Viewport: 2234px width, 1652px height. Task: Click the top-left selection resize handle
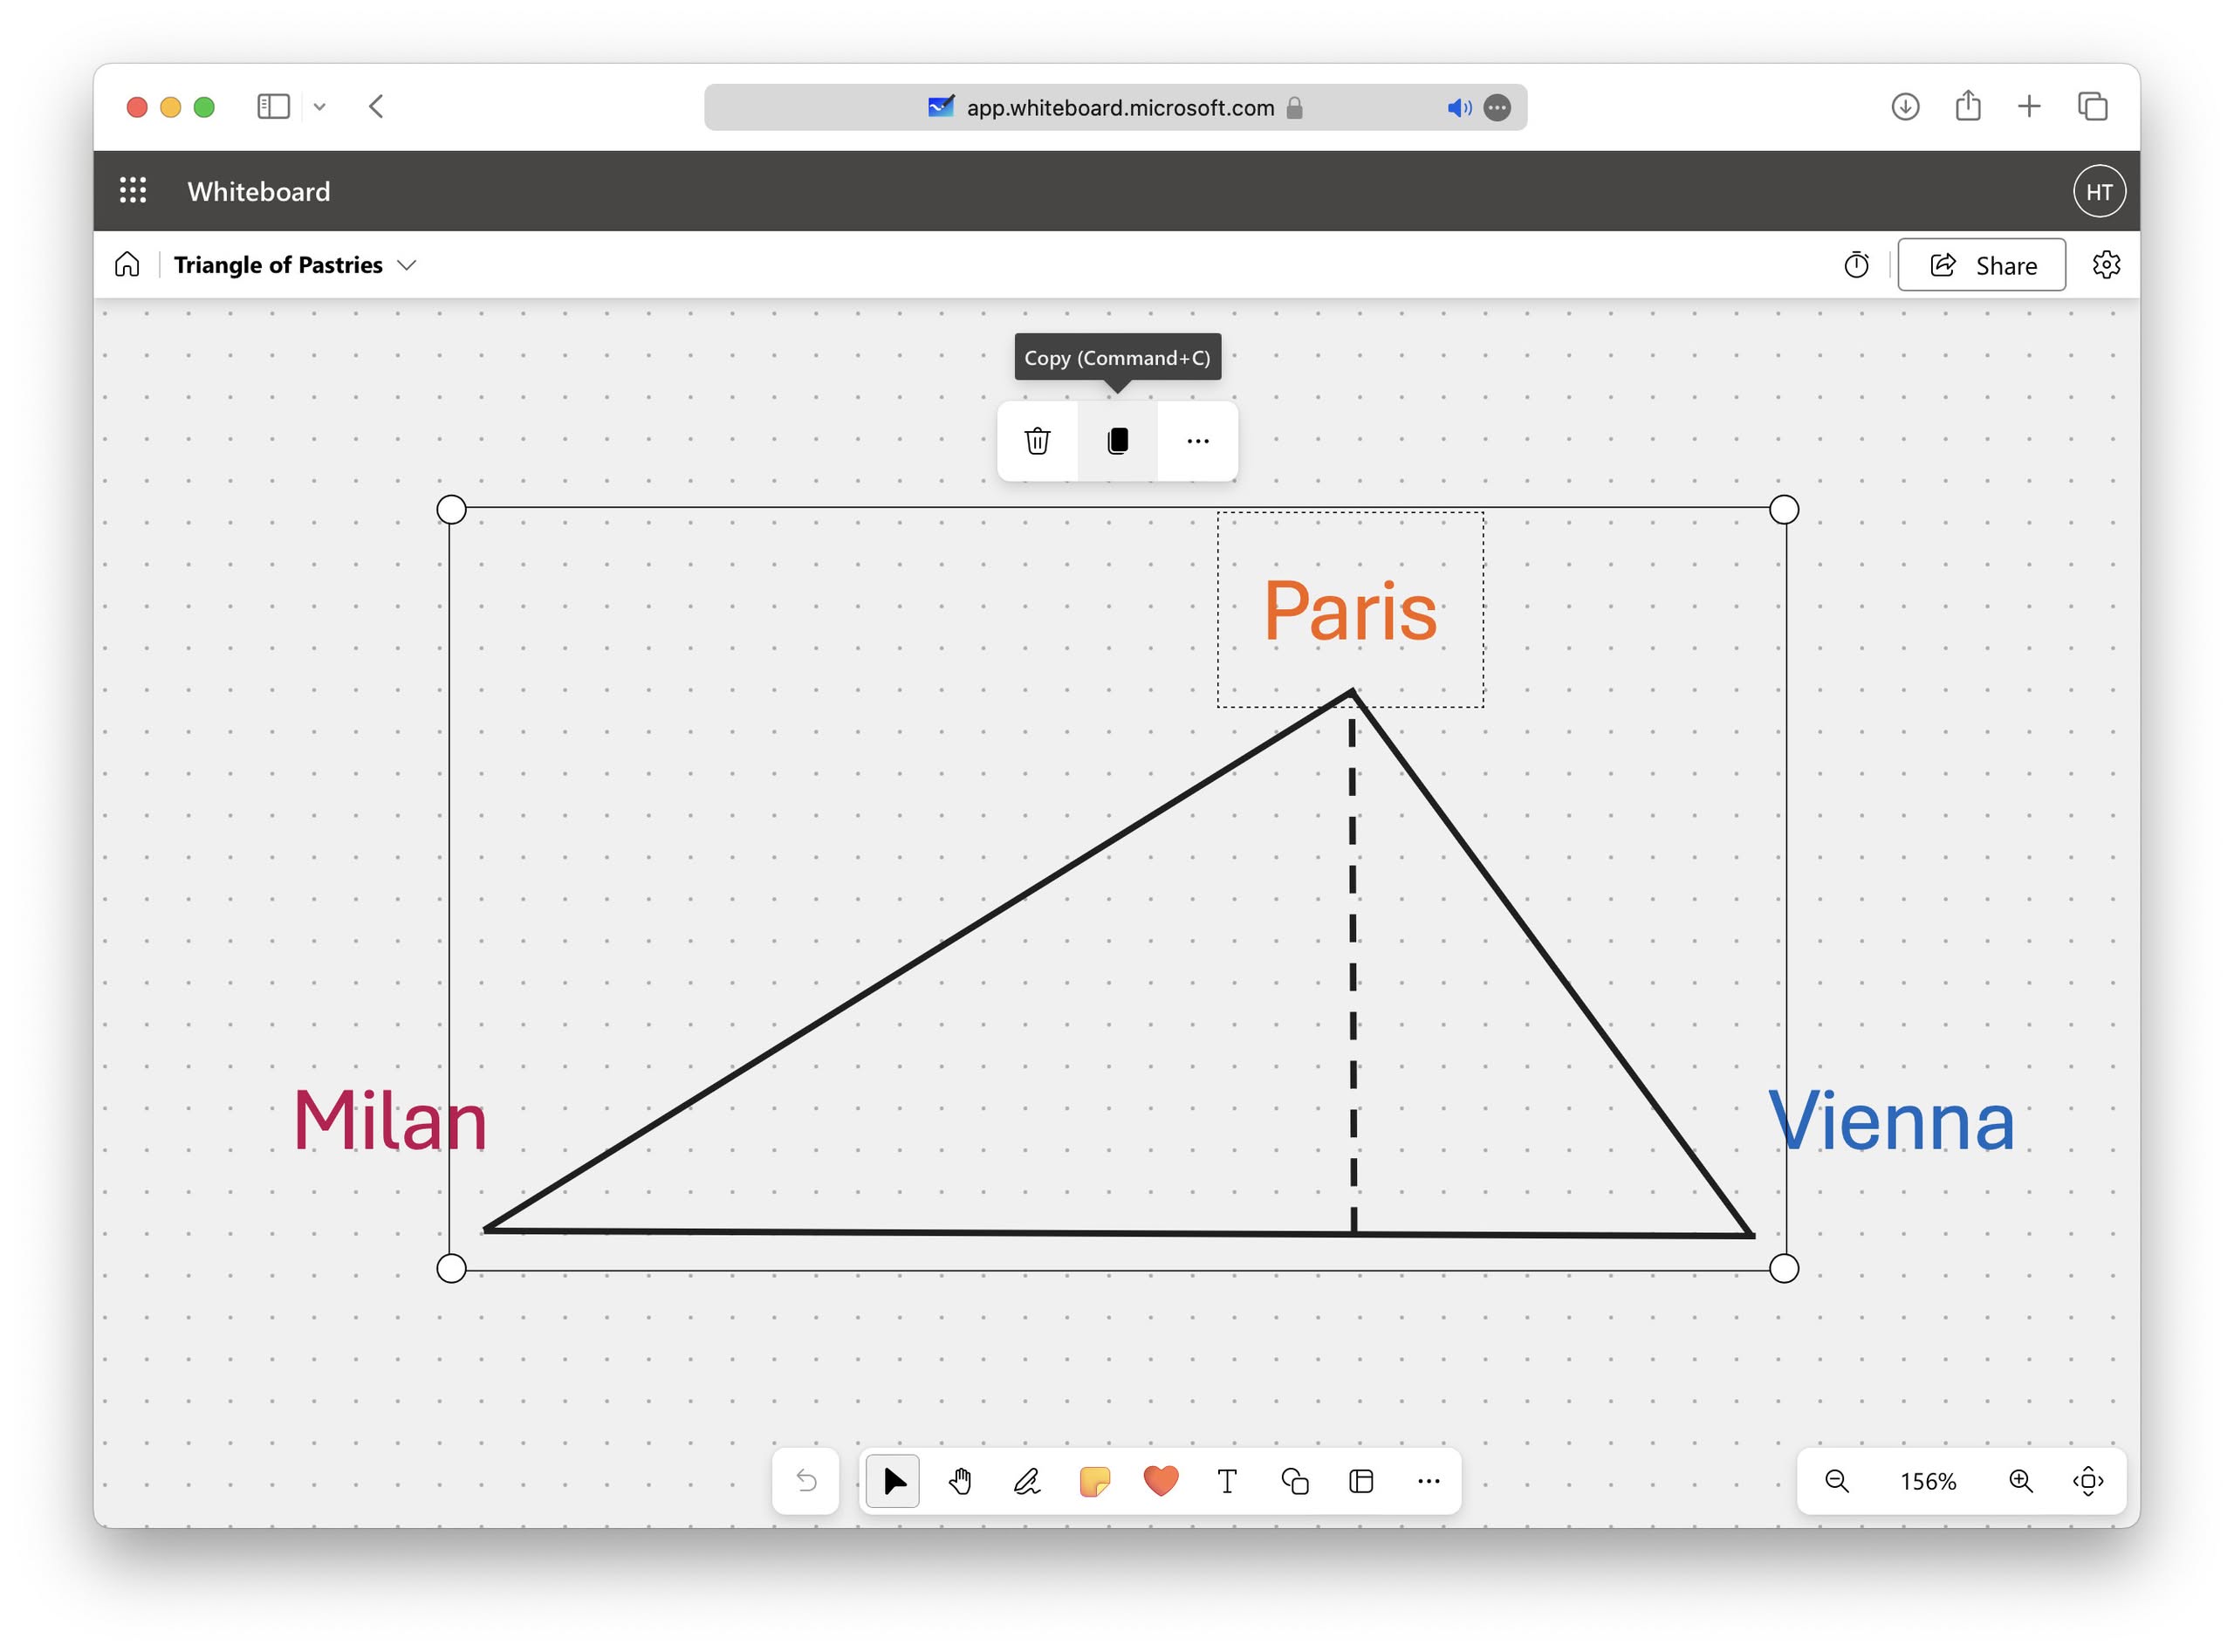pyautogui.click(x=451, y=509)
